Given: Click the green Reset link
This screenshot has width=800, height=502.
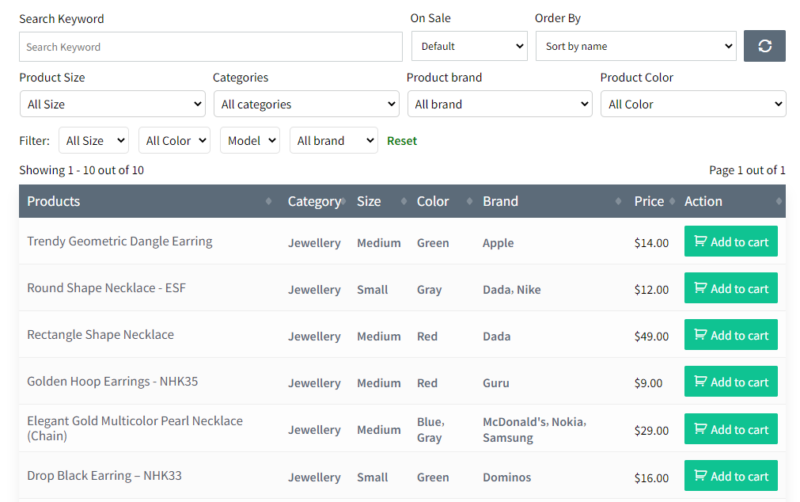Looking at the screenshot, I should click(402, 141).
